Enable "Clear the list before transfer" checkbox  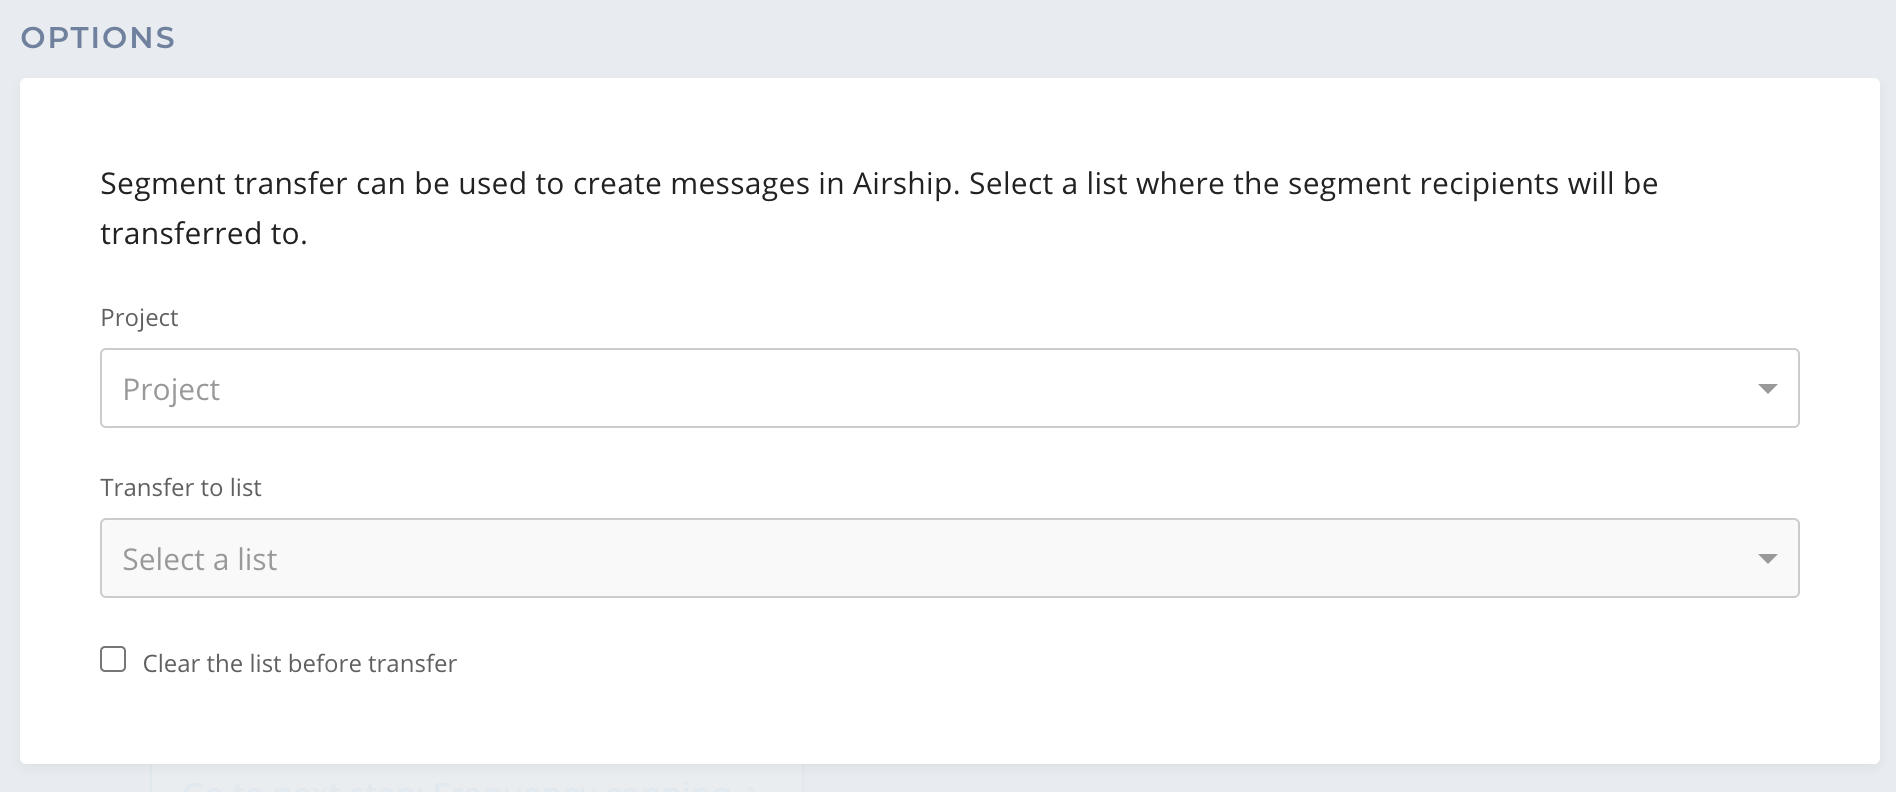click(113, 660)
